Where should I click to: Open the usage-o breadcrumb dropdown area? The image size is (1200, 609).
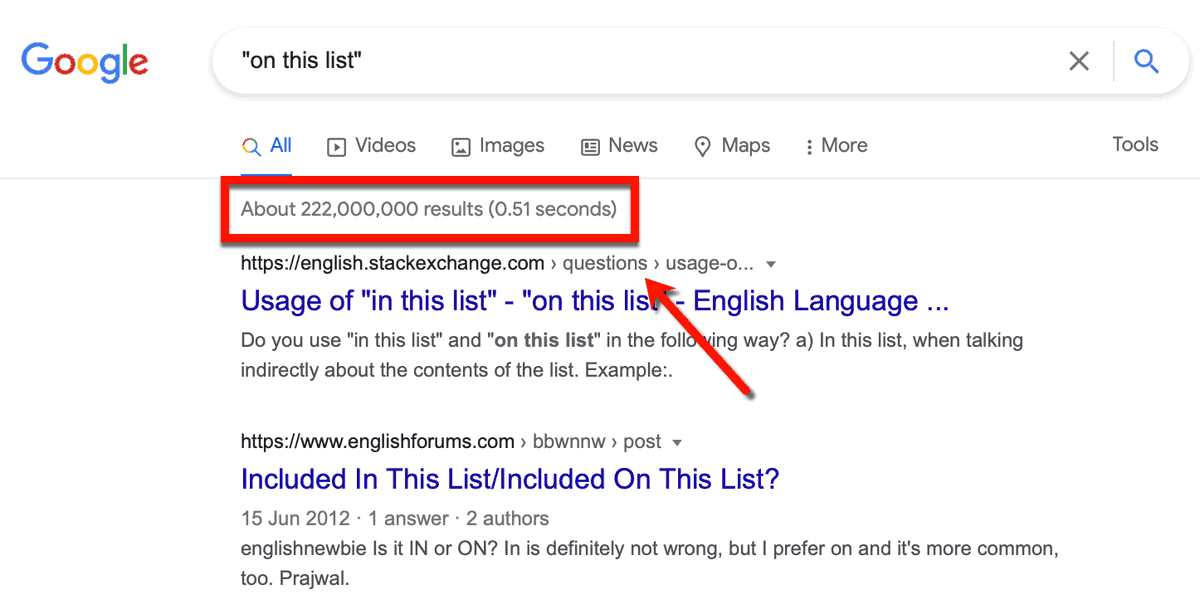pos(710,263)
